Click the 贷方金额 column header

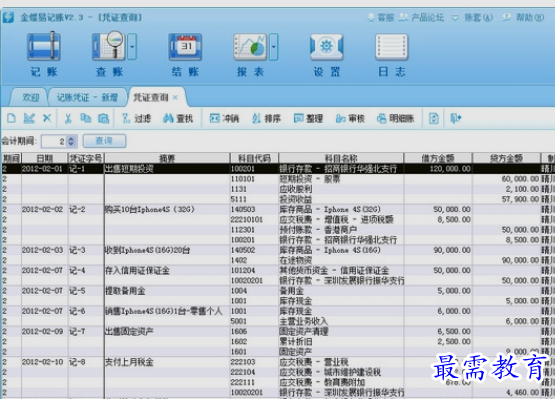(506, 158)
